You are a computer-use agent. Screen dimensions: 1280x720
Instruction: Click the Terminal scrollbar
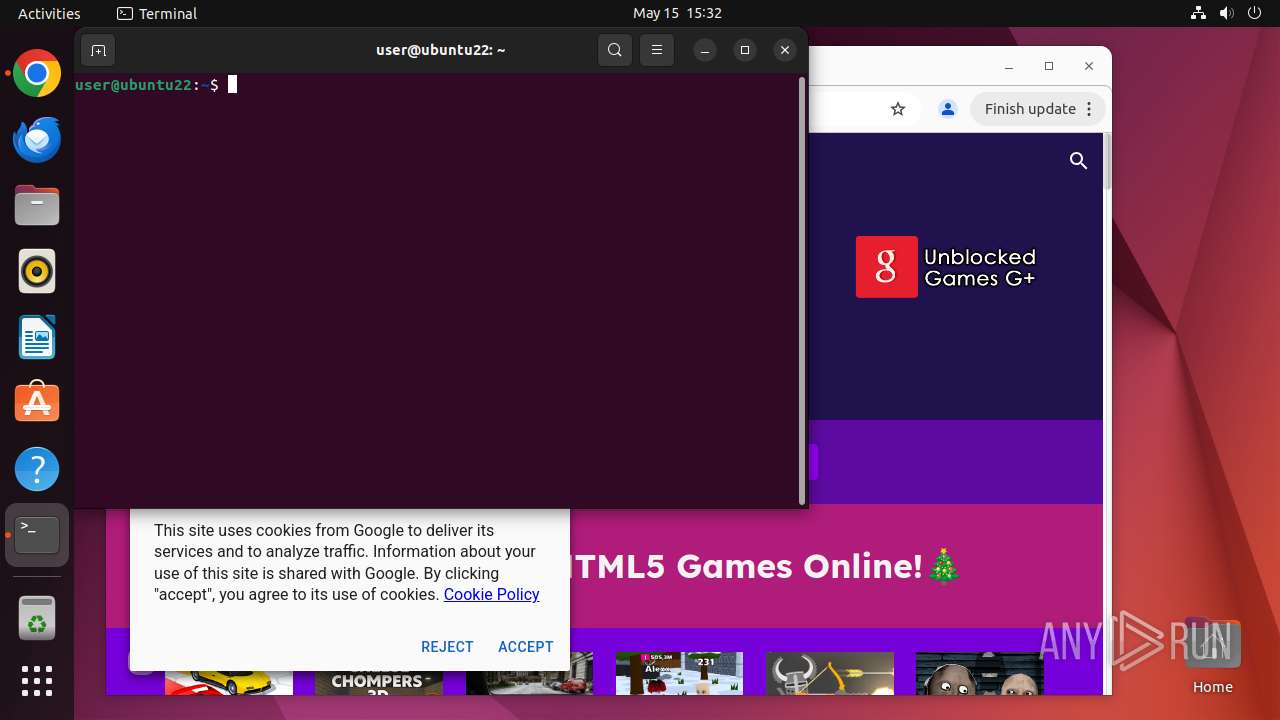click(x=802, y=290)
